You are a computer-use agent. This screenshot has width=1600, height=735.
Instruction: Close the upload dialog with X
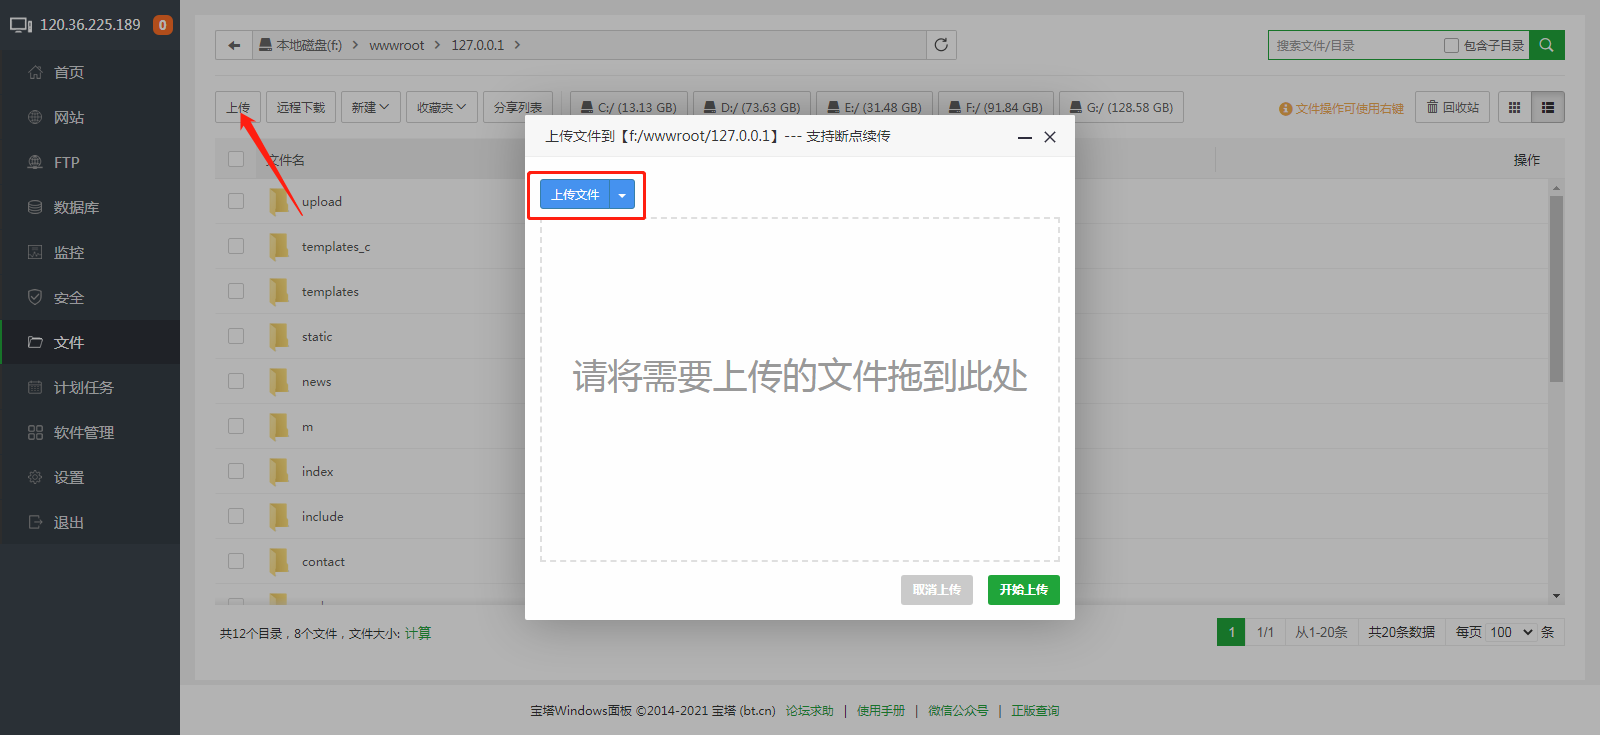click(1050, 137)
